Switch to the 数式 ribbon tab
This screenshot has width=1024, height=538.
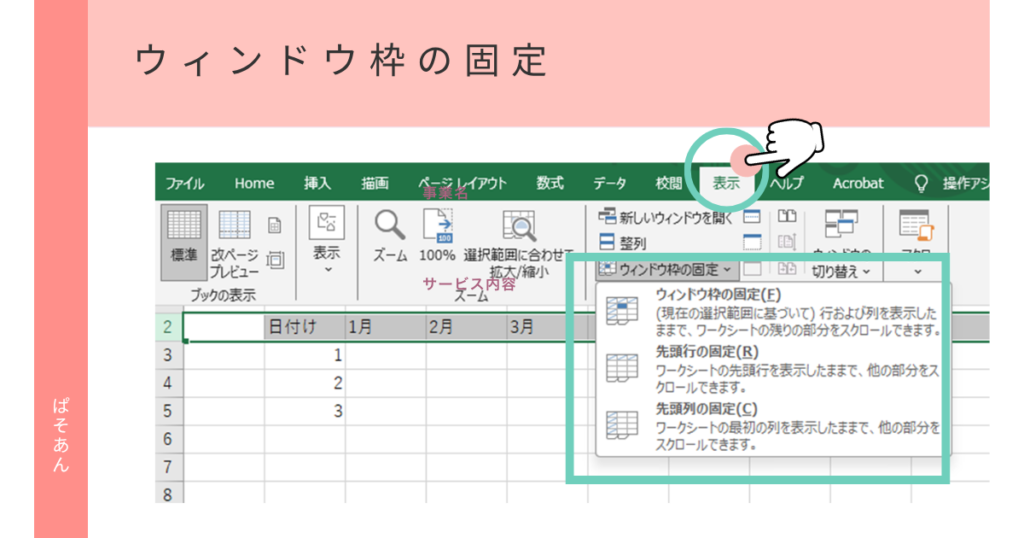tap(550, 183)
